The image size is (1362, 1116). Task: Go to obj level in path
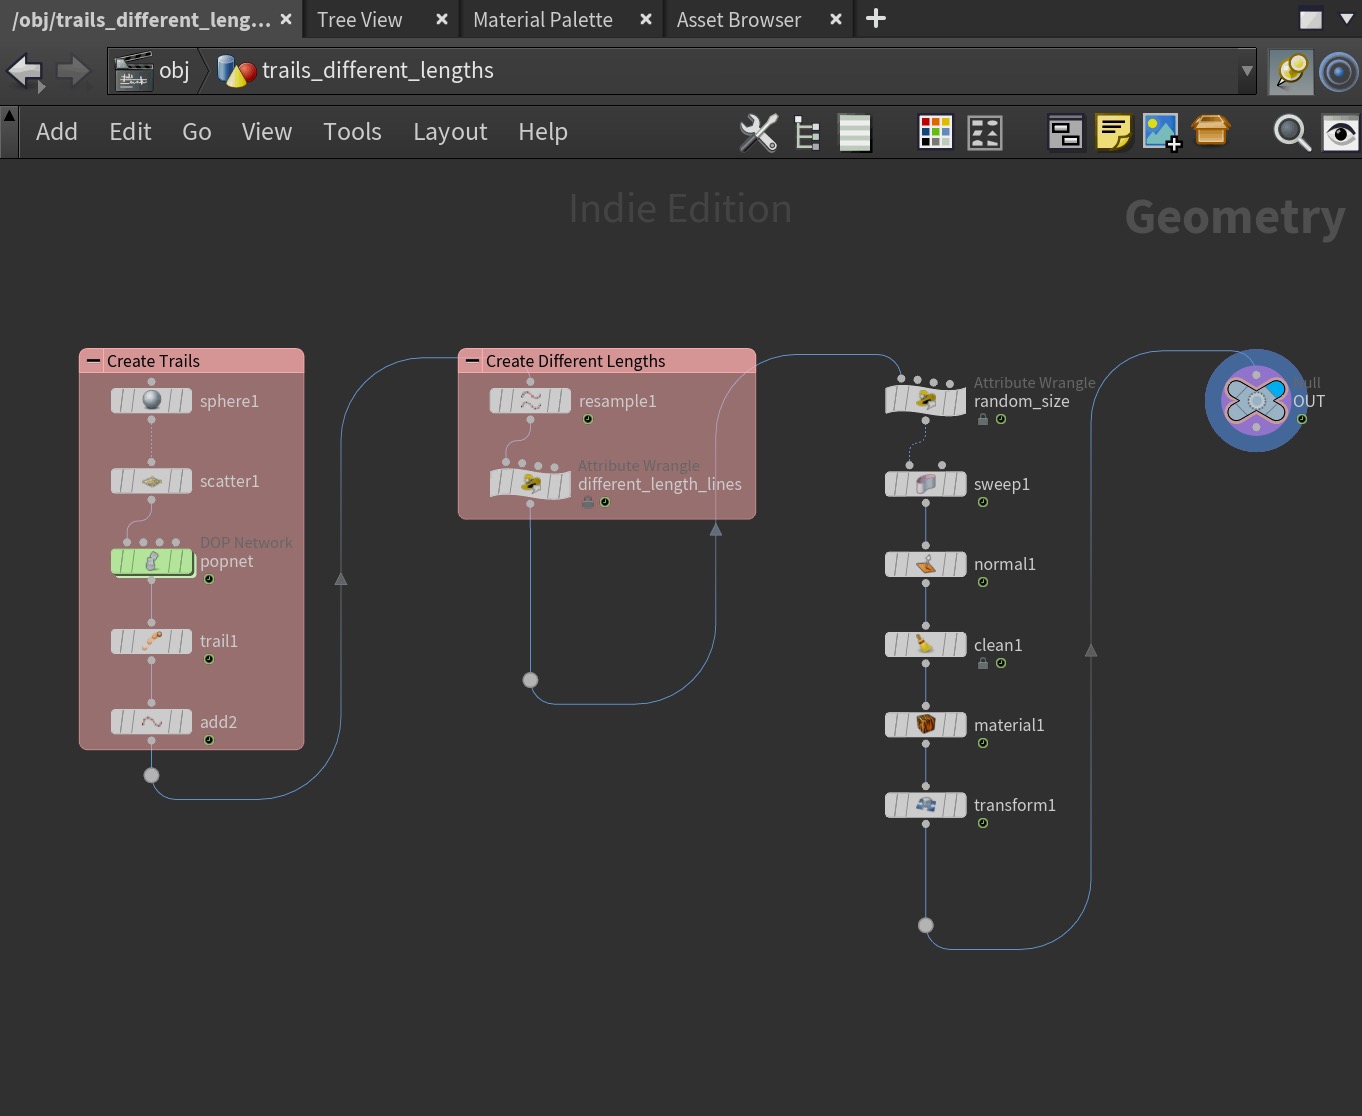point(173,71)
